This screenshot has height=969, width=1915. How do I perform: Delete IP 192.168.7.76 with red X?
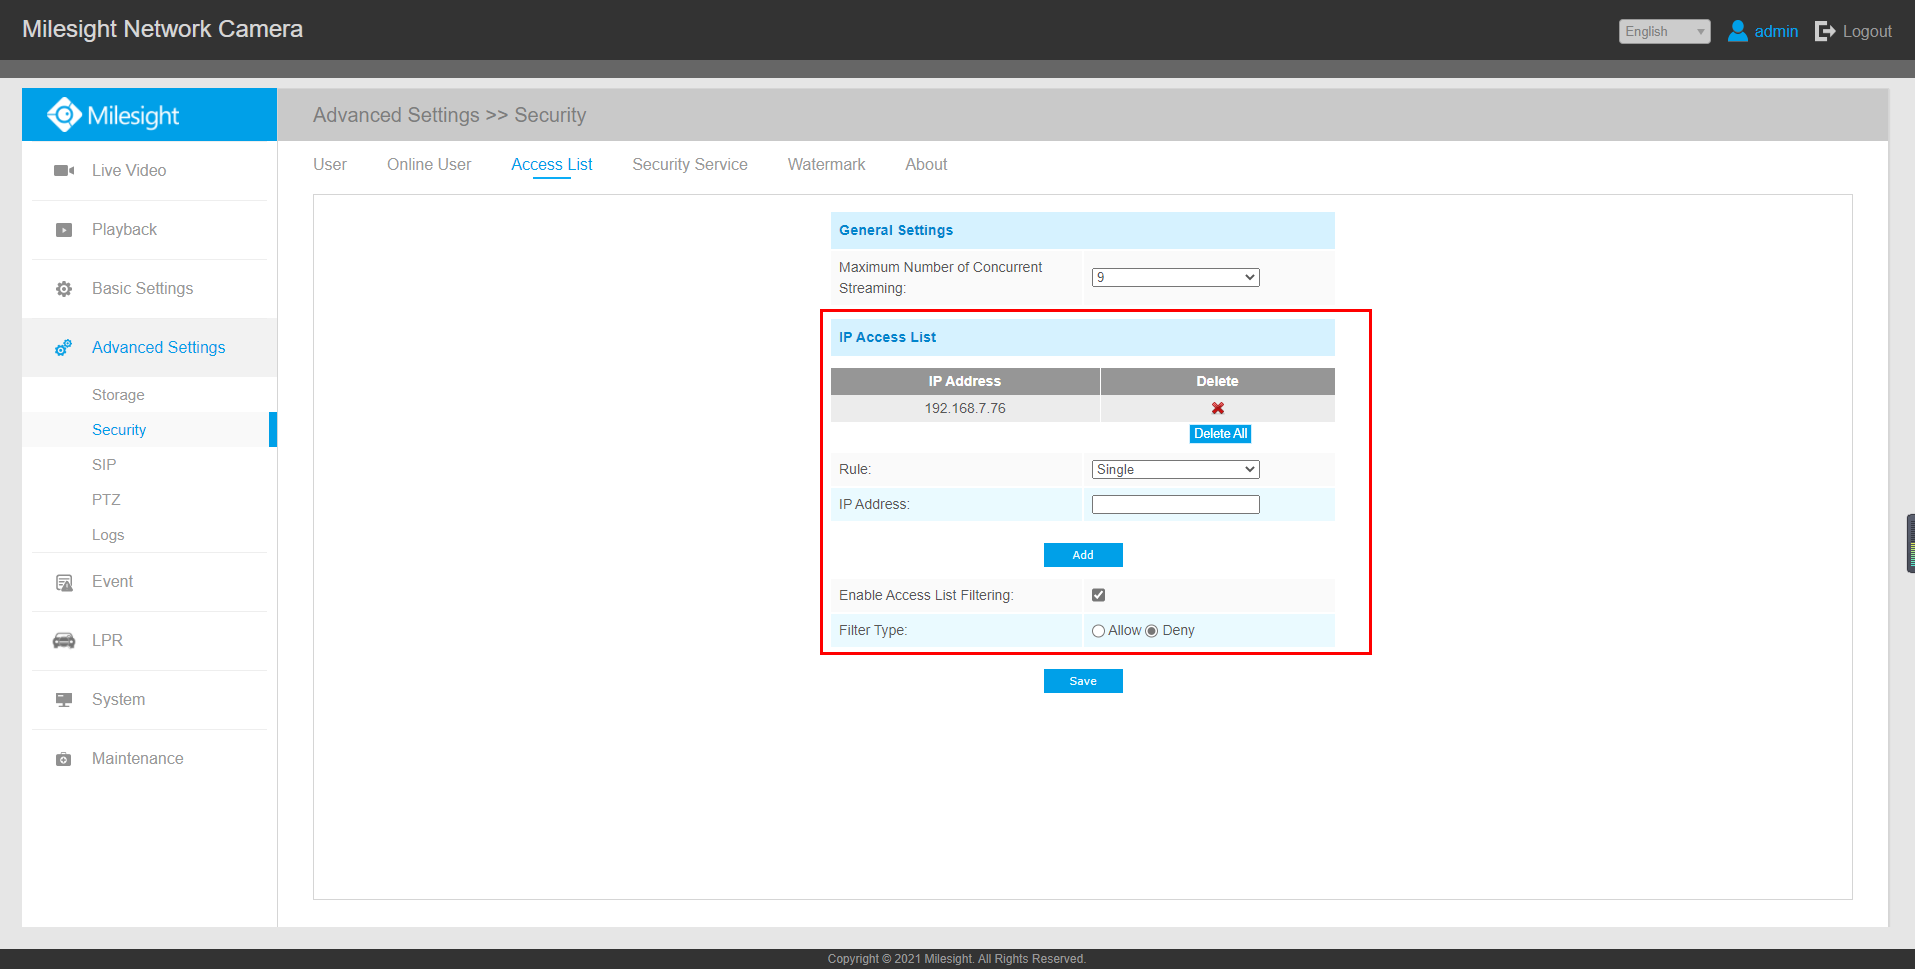(1218, 408)
